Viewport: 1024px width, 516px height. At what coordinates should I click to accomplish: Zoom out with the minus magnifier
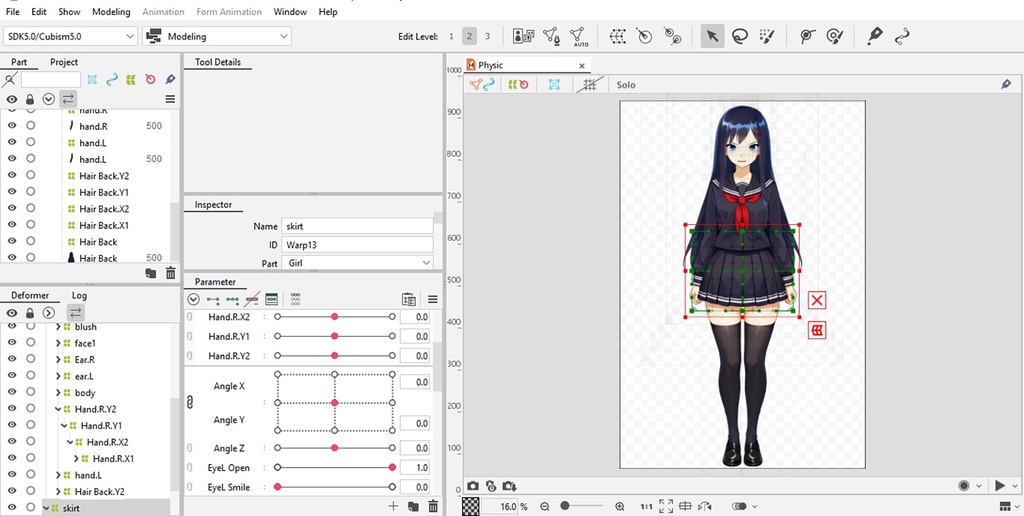(545, 506)
